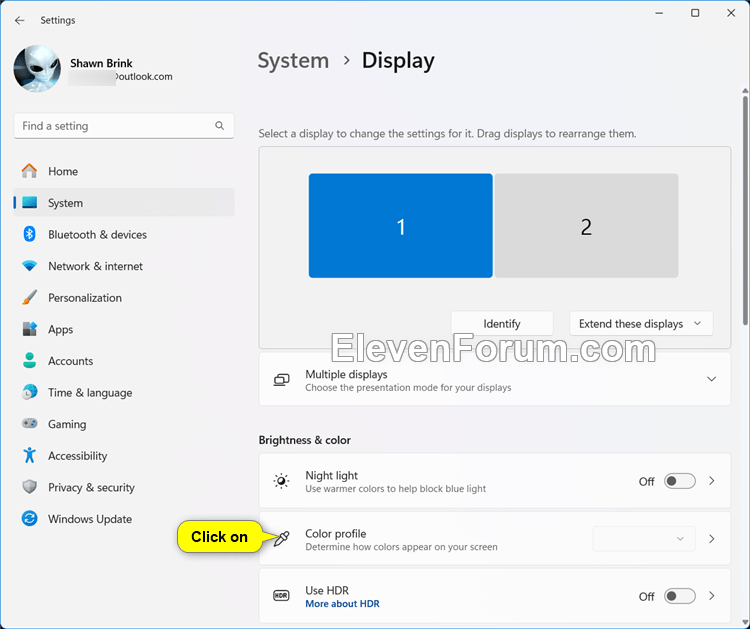Close the Settings window
Screen dimensions: 750x629
tap(731, 13)
